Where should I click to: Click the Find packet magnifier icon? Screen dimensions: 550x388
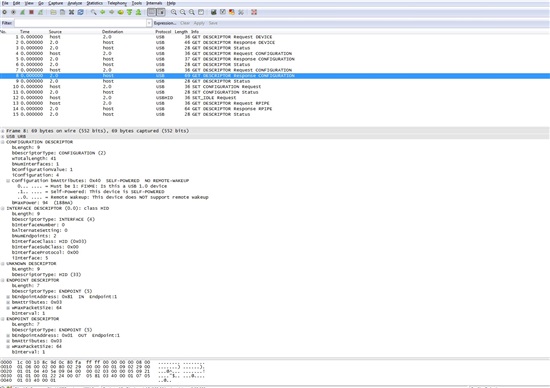click(94, 12)
